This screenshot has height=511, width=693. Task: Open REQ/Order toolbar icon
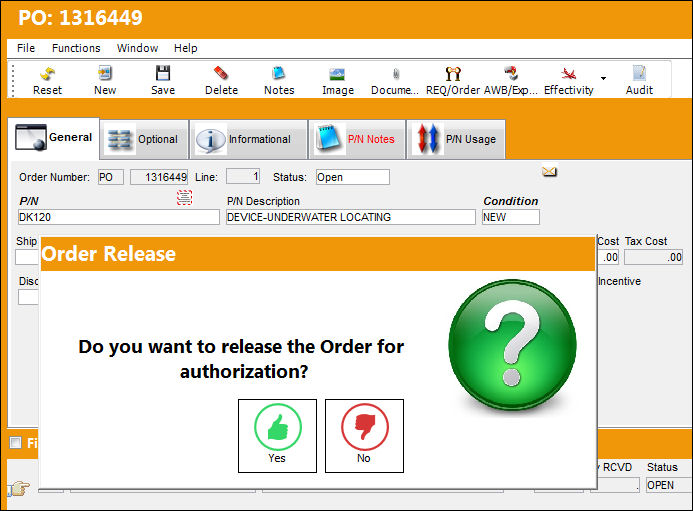[x=453, y=80]
